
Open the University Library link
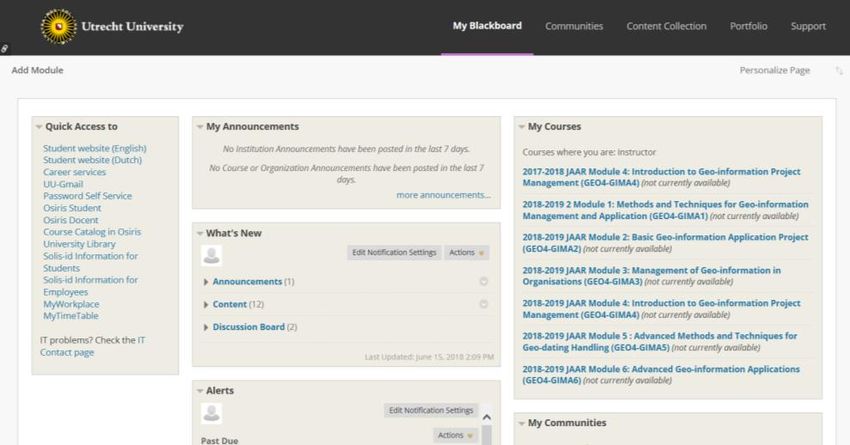(79, 244)
